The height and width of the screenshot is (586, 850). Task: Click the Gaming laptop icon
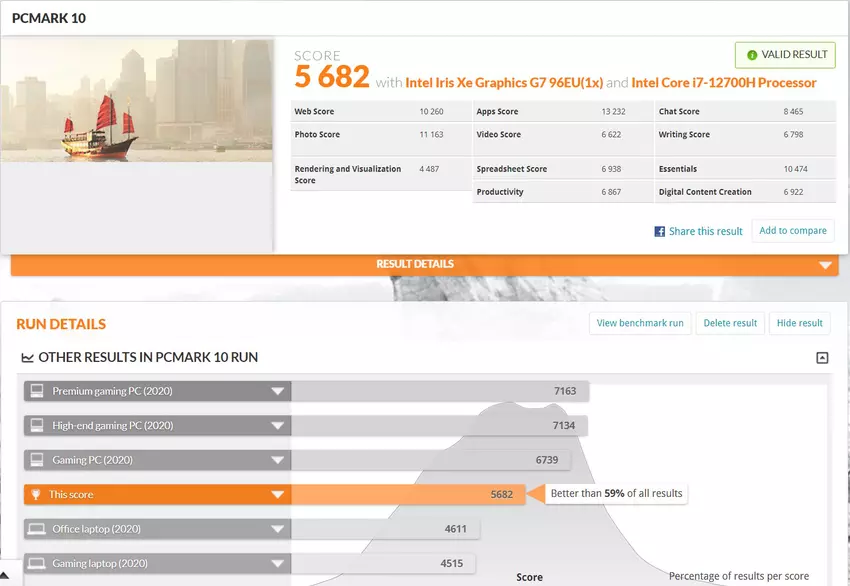click(x=37, y=563)
